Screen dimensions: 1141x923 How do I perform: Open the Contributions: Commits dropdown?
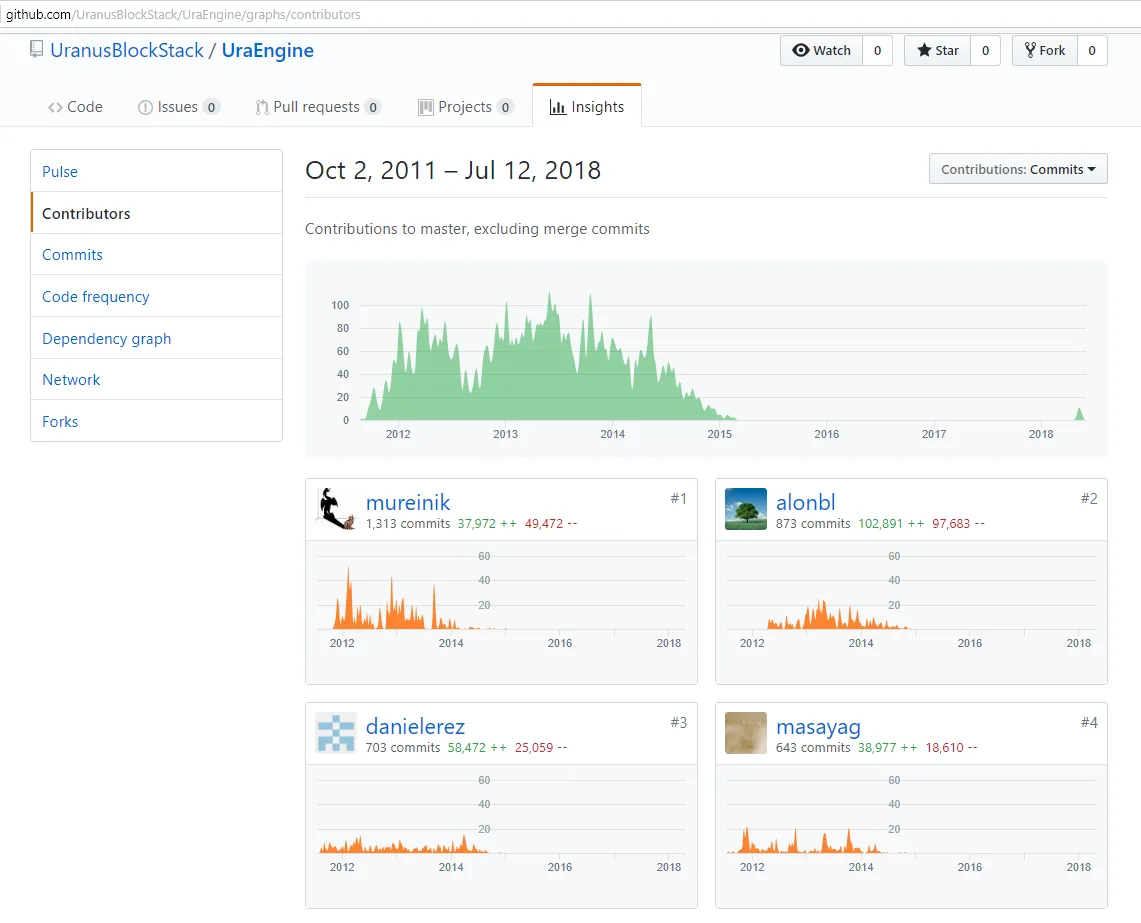(1018, 169)
